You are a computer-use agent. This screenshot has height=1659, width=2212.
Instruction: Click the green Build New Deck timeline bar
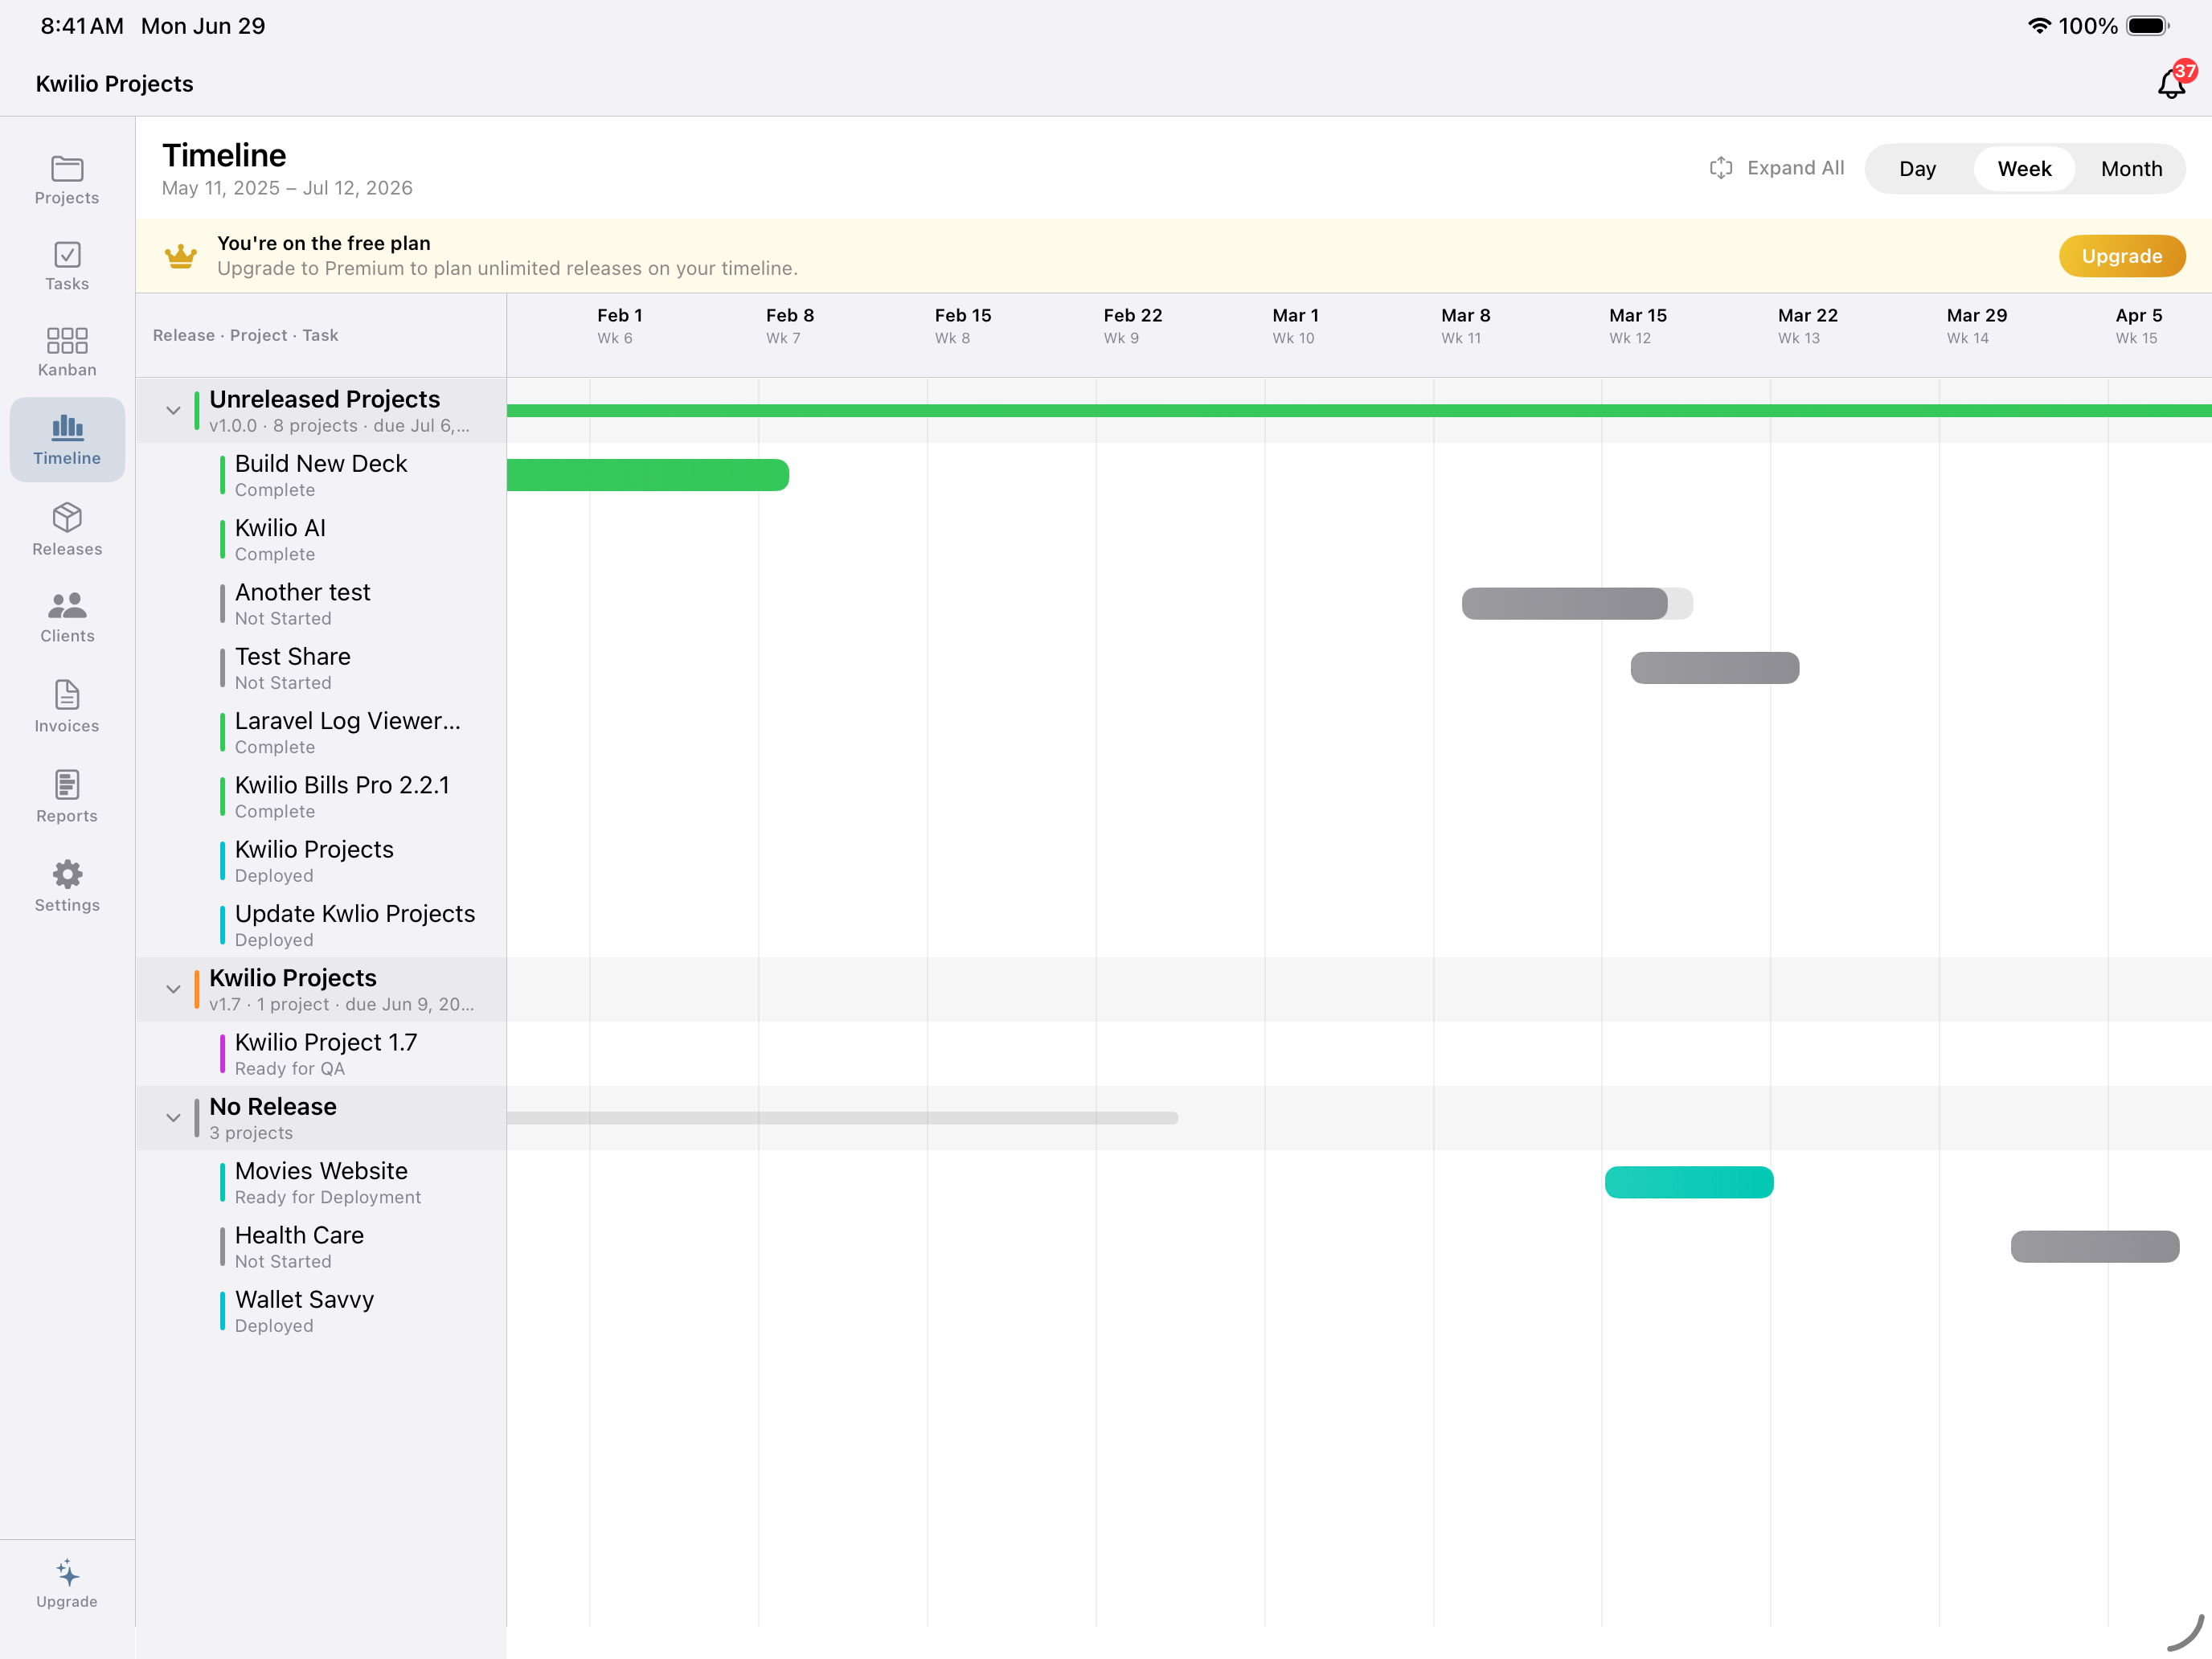(x=648, y=475)
